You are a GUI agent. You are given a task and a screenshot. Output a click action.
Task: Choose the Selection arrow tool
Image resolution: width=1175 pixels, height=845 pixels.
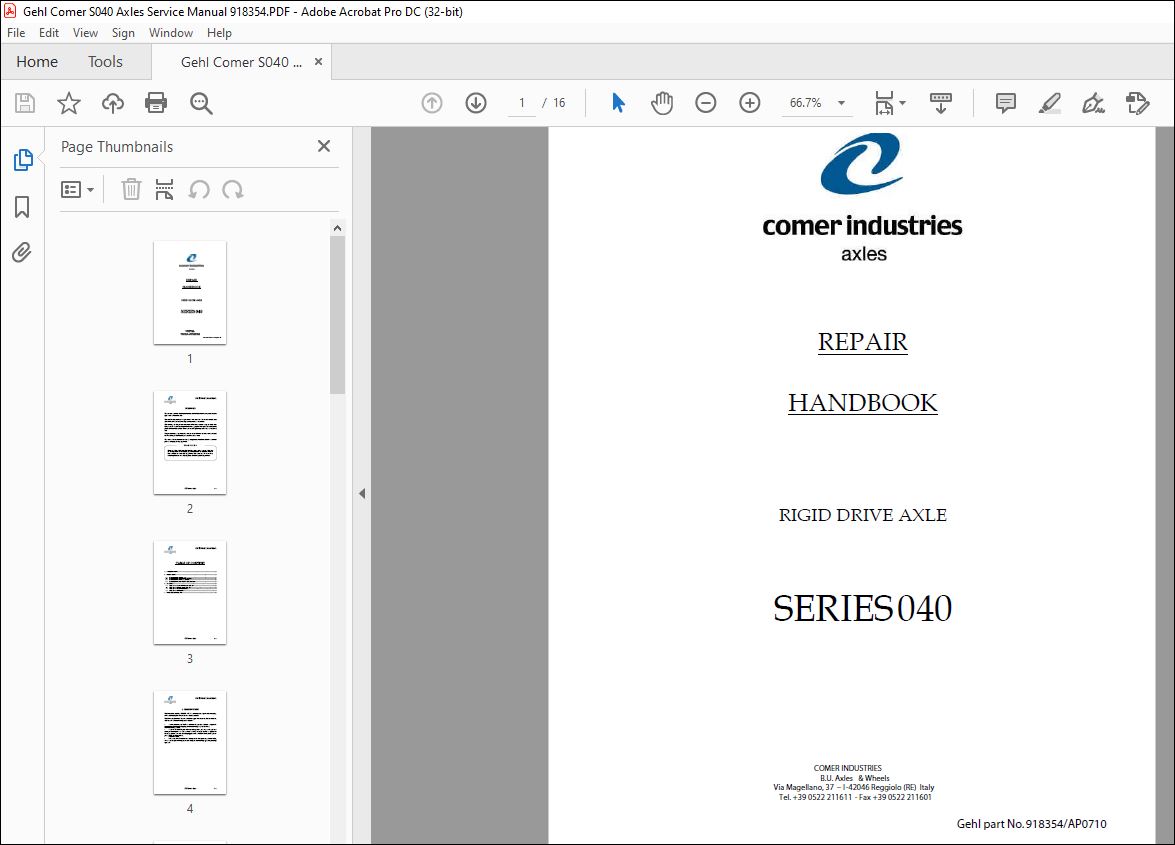coord(618,103)
